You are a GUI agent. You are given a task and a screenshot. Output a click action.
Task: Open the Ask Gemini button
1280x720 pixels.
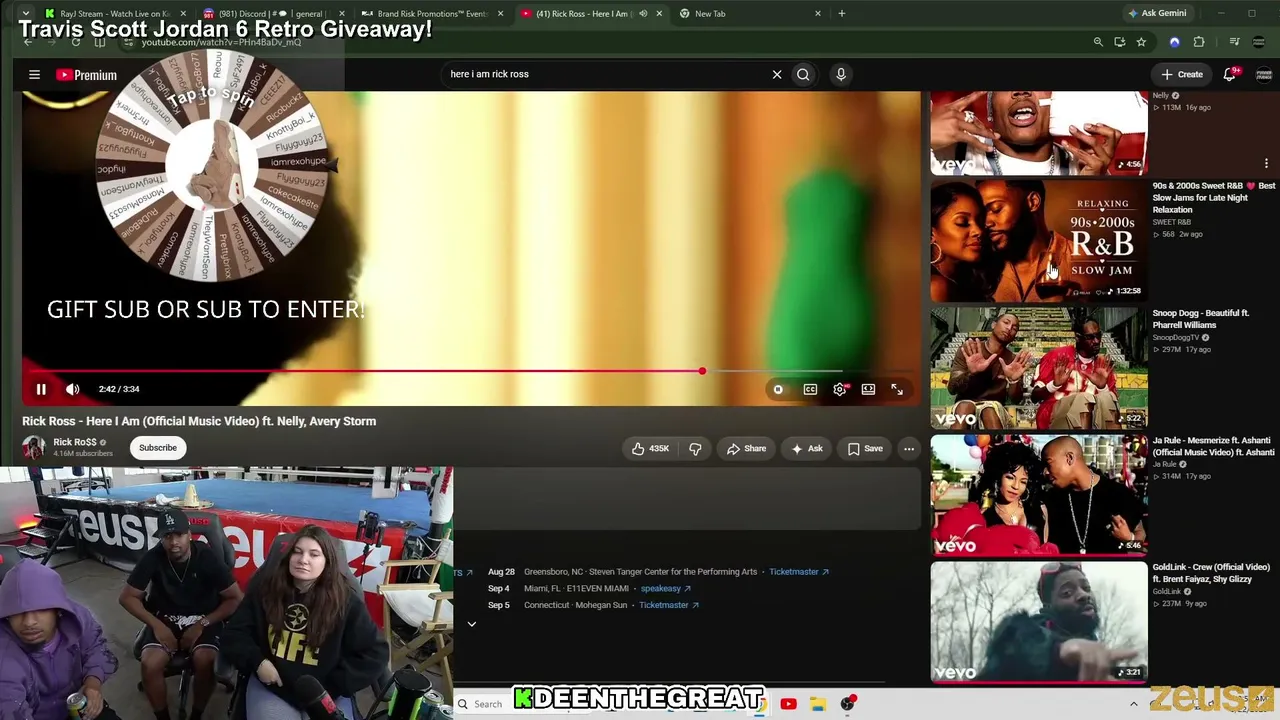point(1157,14)
